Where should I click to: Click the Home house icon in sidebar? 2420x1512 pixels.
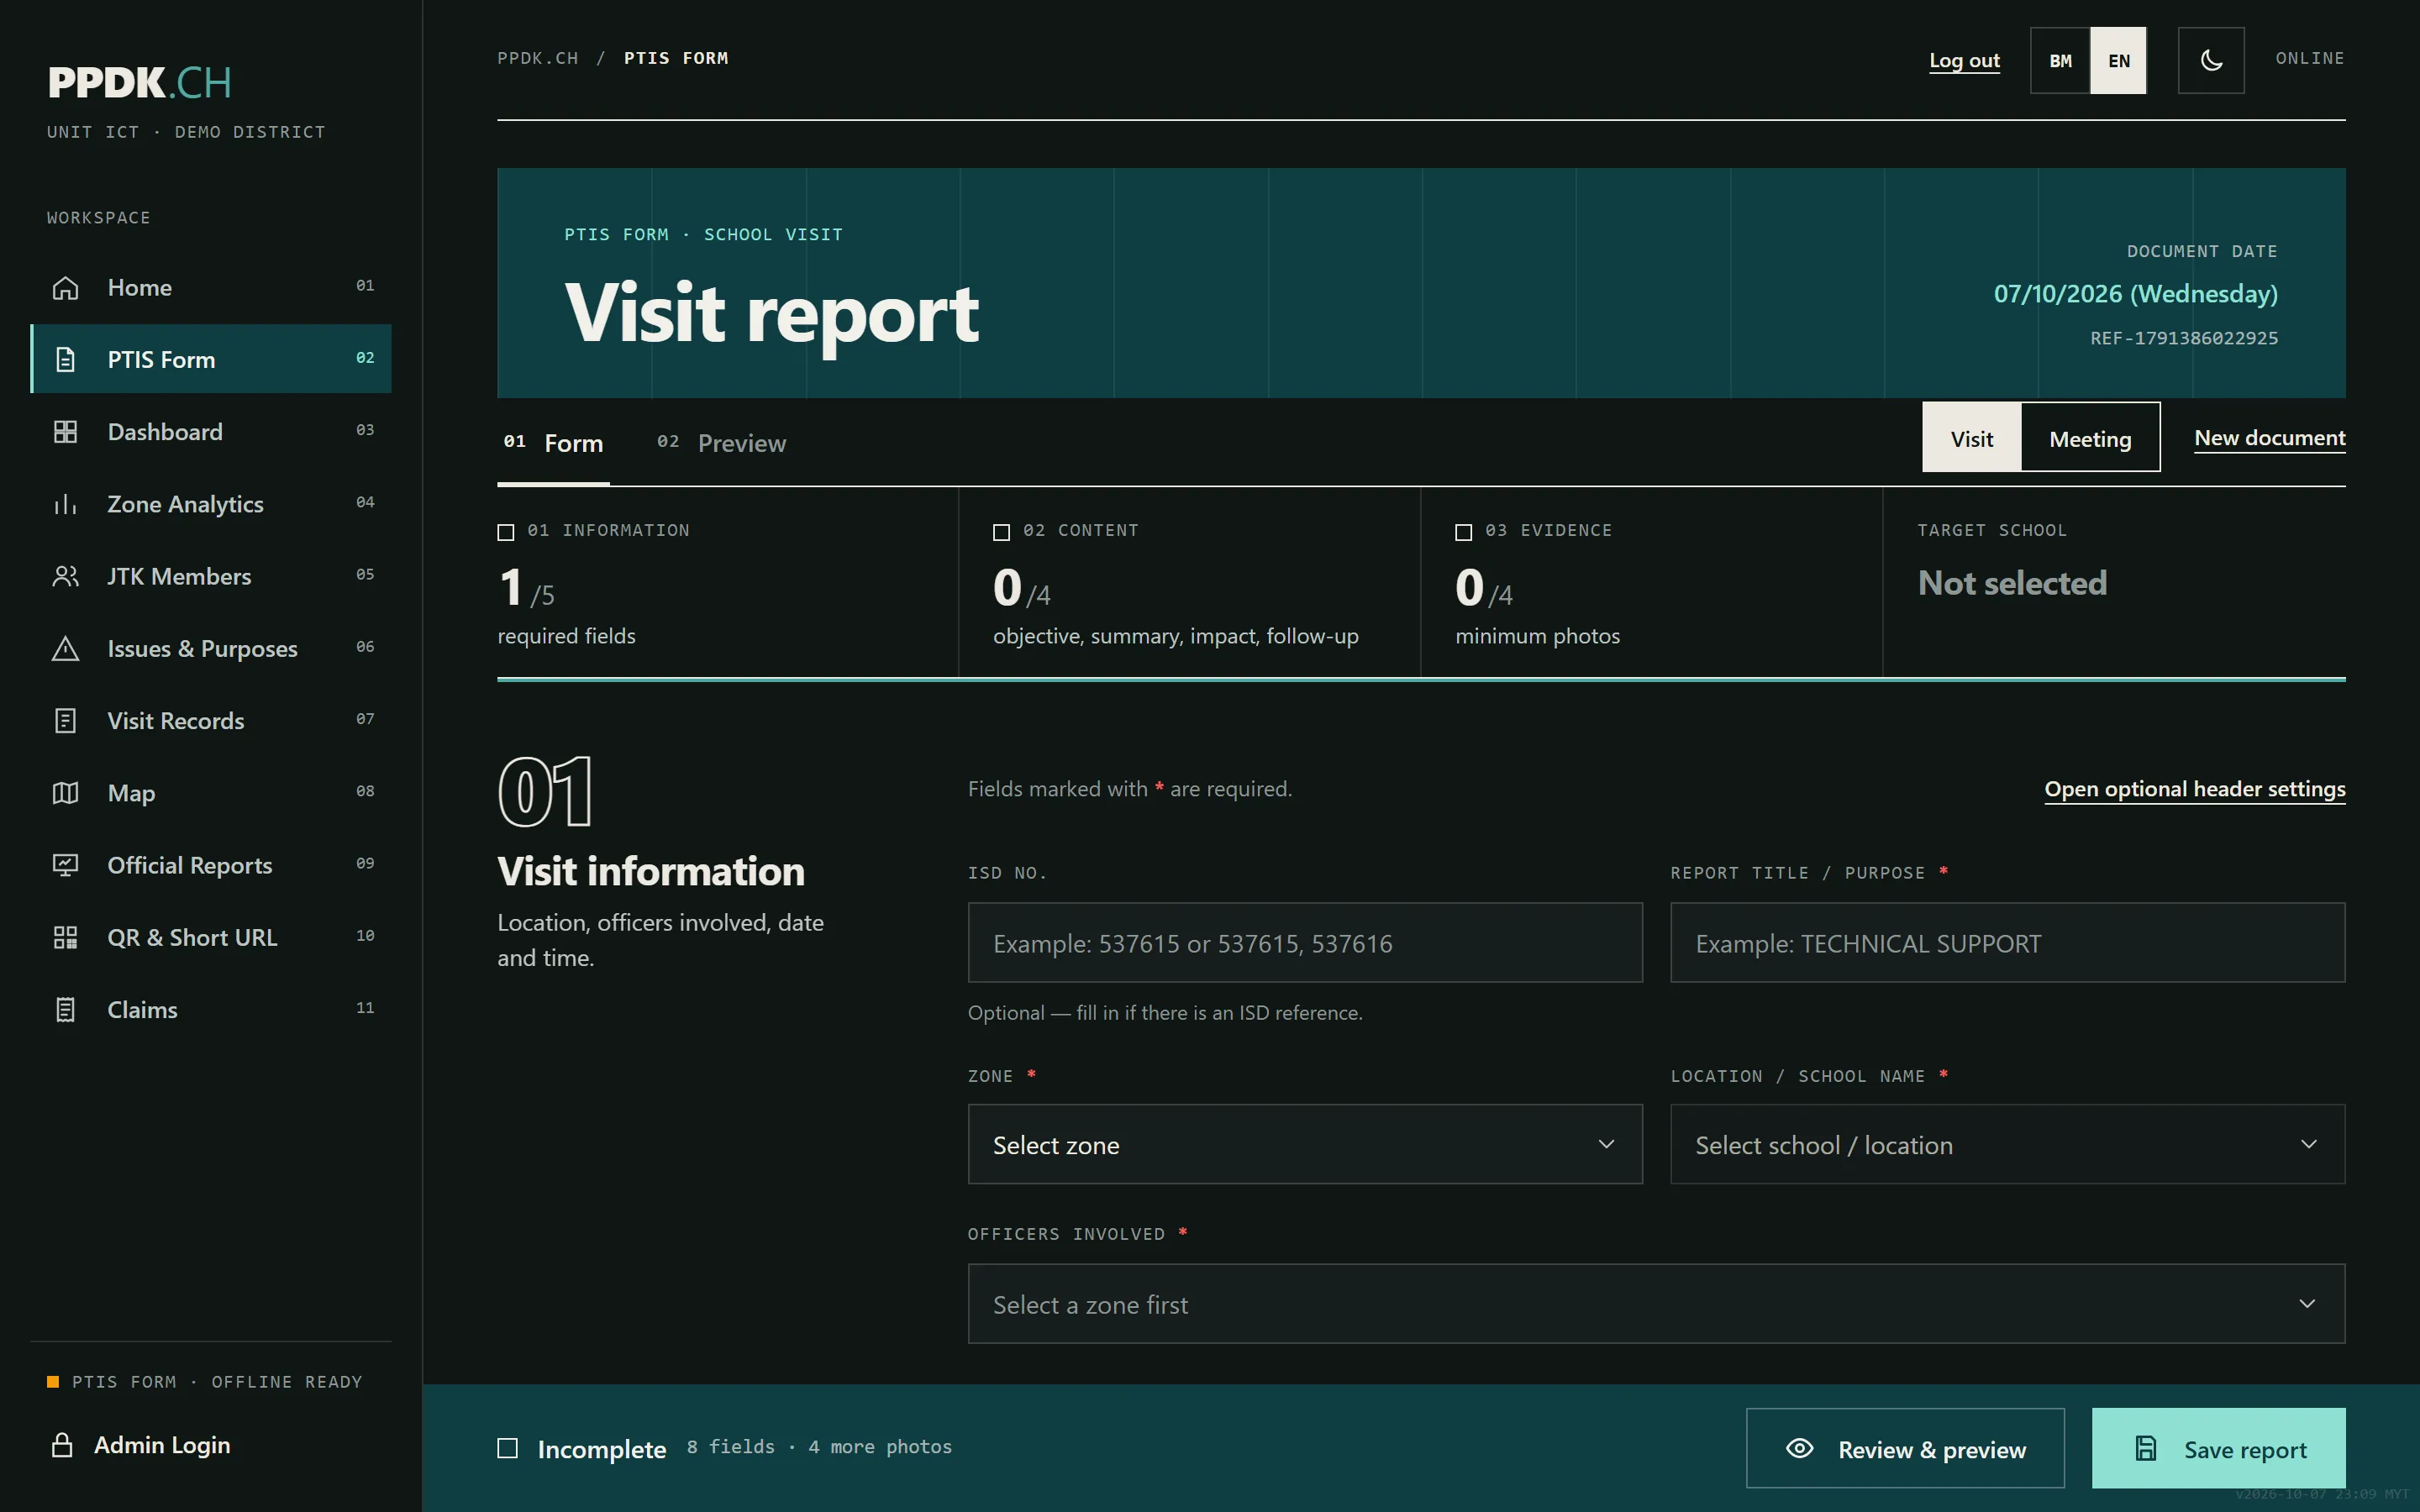(x=65, y=288)
